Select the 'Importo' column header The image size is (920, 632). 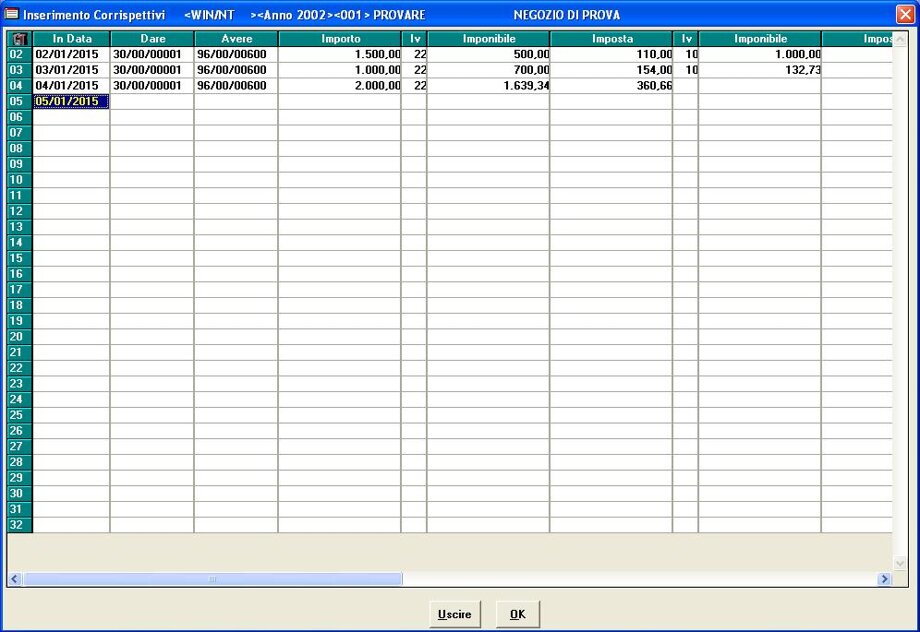[339, 38]
